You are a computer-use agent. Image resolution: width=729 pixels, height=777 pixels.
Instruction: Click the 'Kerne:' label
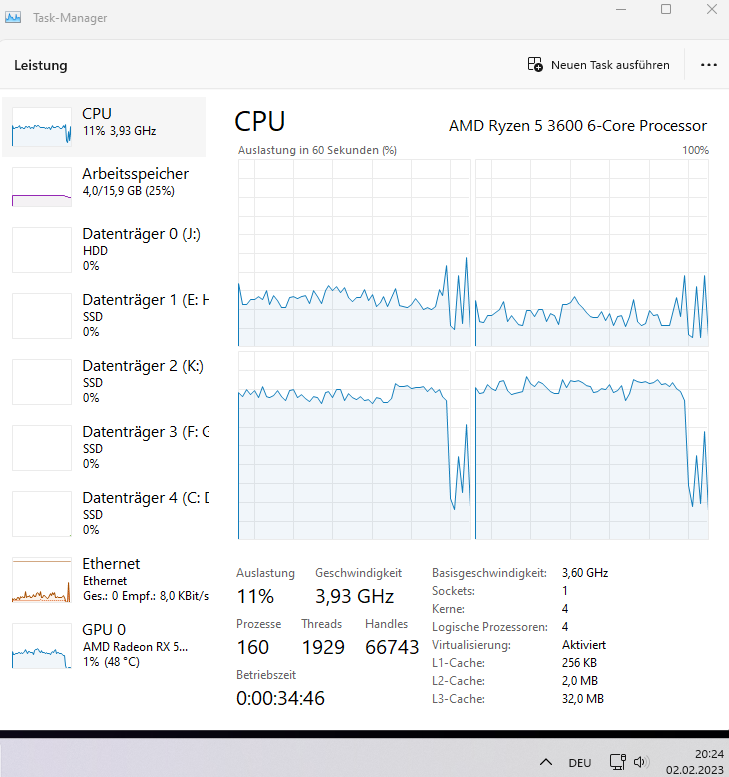(x=449, y=609)
